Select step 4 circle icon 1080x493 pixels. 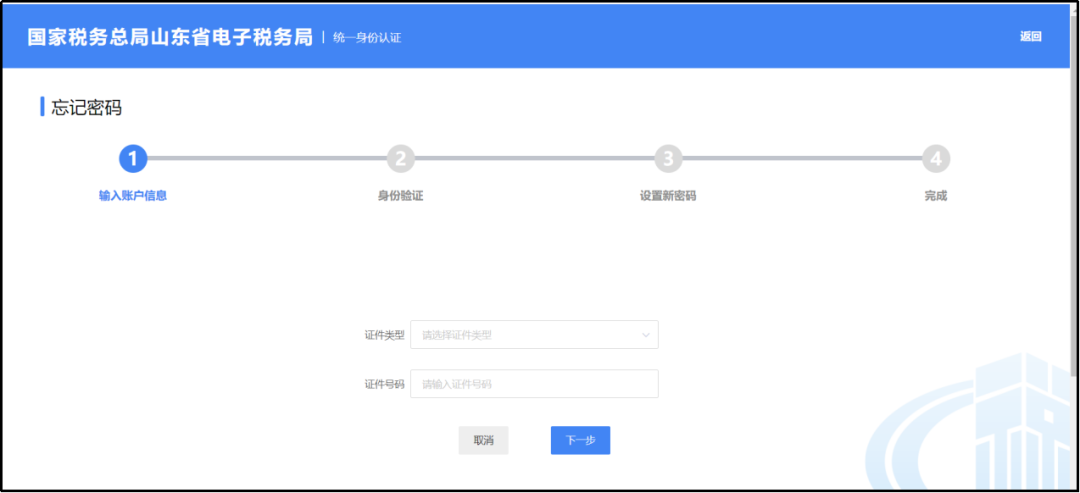click(936, 159)
